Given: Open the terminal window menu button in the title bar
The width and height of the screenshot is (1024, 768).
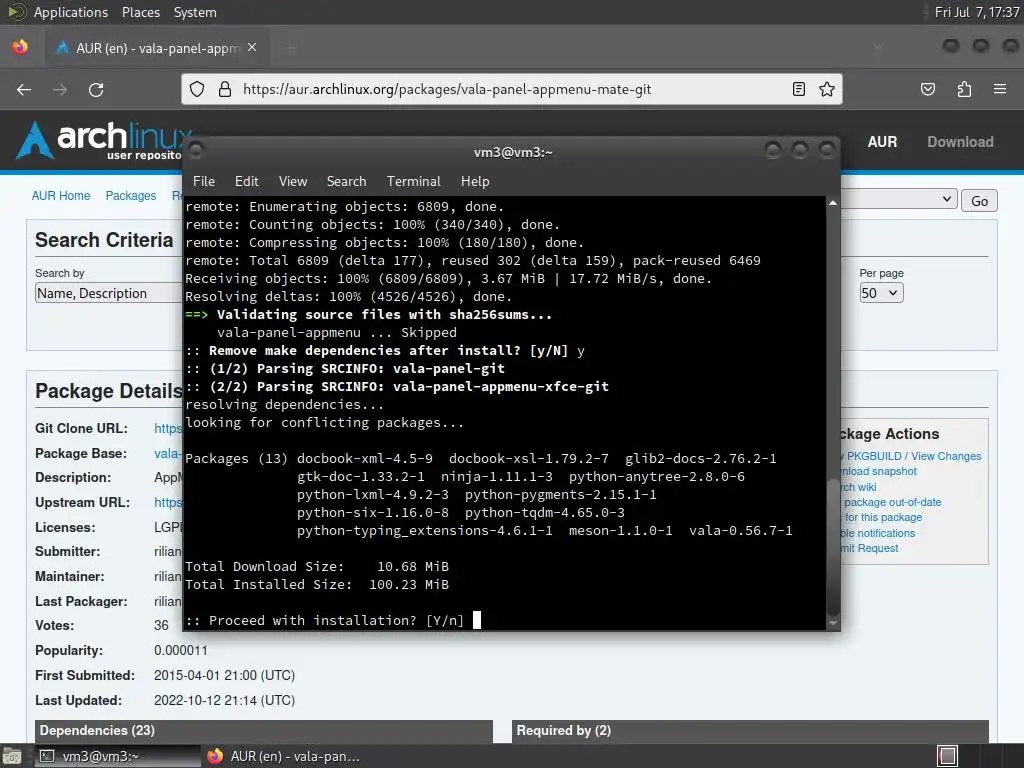Looking at the screenshot, I should click(196, 152).
